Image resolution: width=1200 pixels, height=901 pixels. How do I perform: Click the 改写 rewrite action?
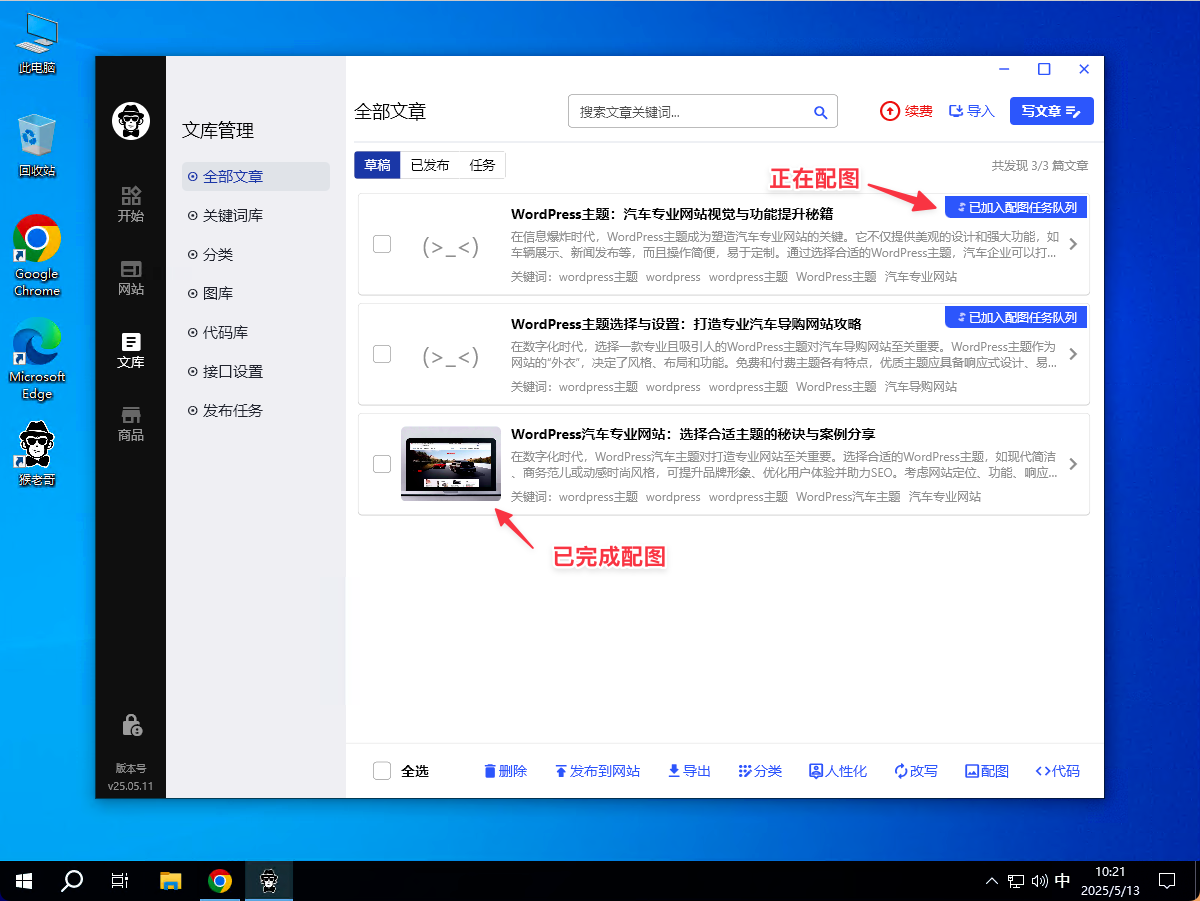[916, 771]
